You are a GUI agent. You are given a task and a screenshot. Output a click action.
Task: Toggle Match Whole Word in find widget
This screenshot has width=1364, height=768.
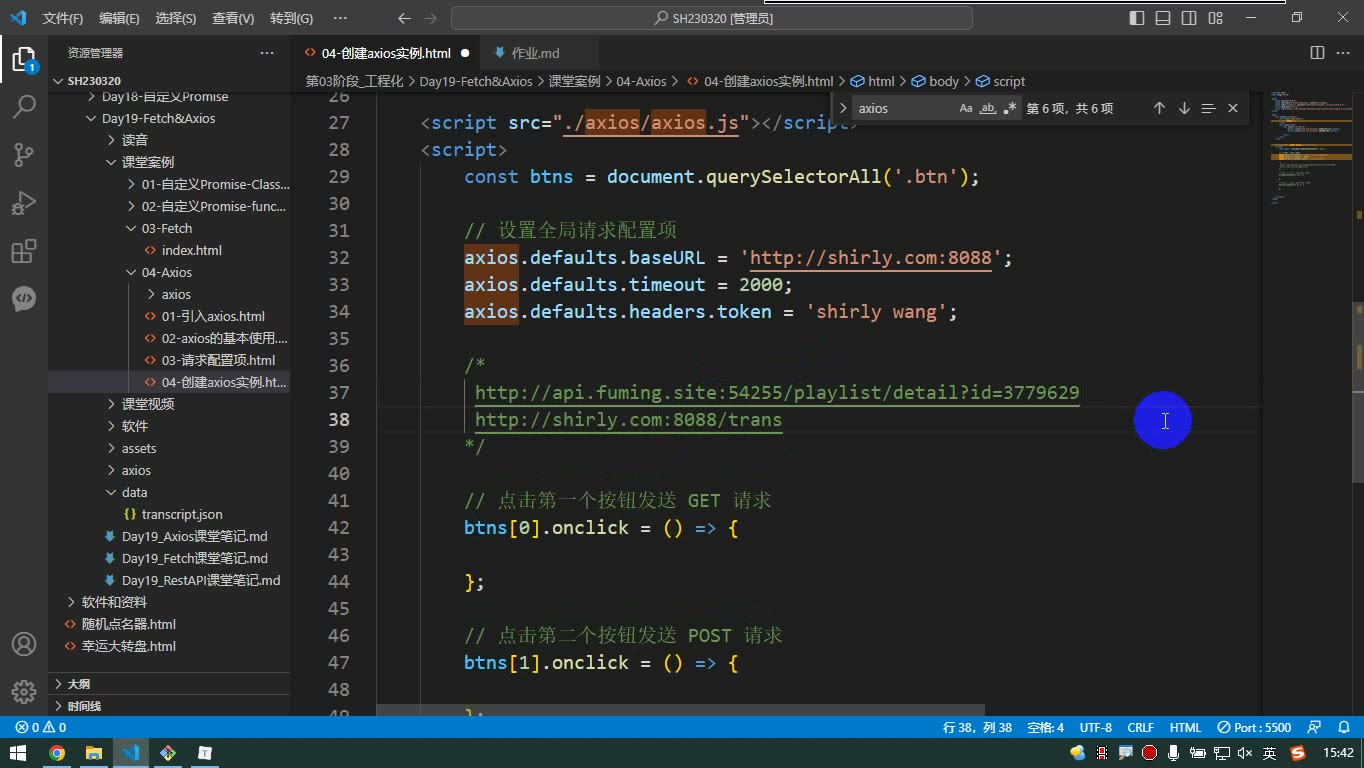click(988, 108)
